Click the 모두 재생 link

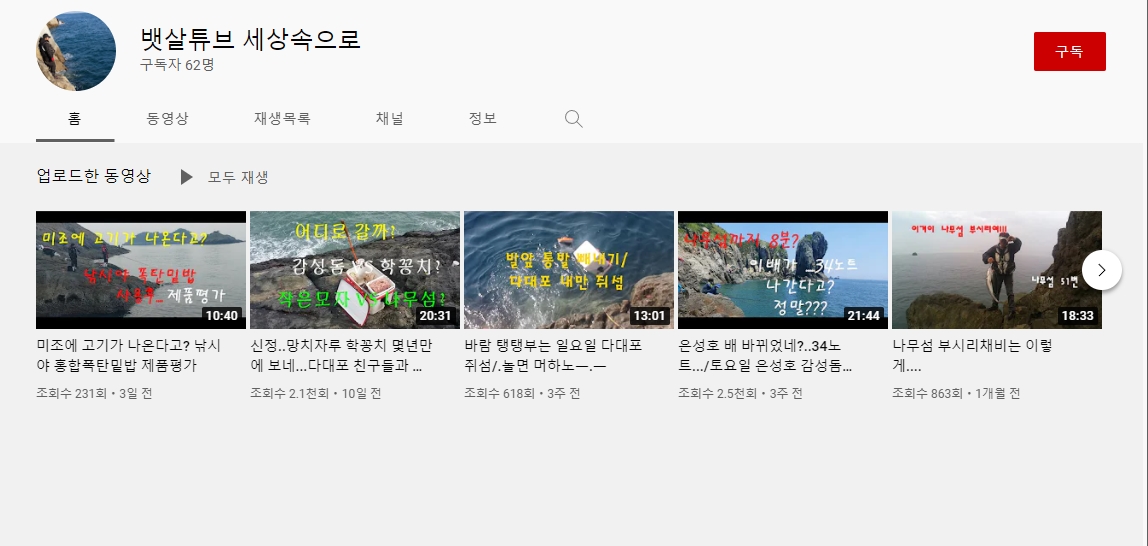238,177
